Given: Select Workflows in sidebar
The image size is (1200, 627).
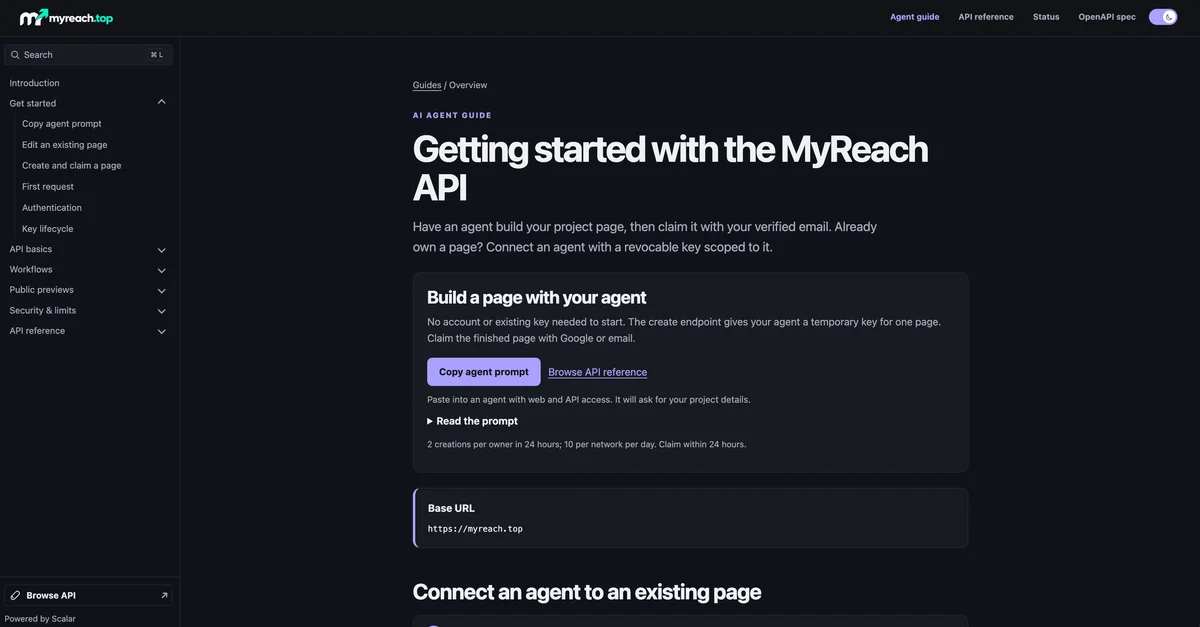Looking at the screenshot, I should pos(31,269).
